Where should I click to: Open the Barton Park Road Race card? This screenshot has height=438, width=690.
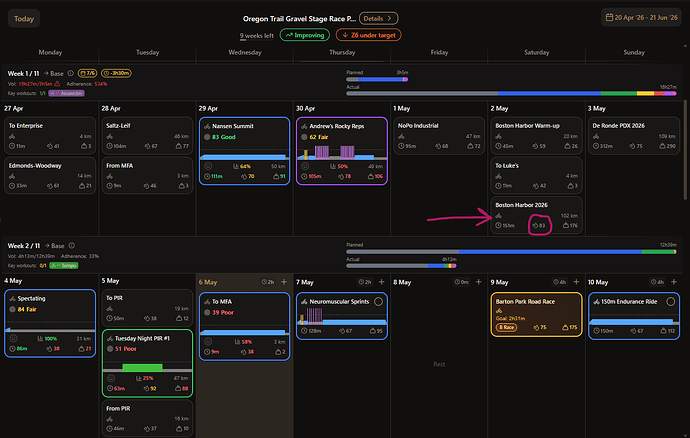click(536, 315)
